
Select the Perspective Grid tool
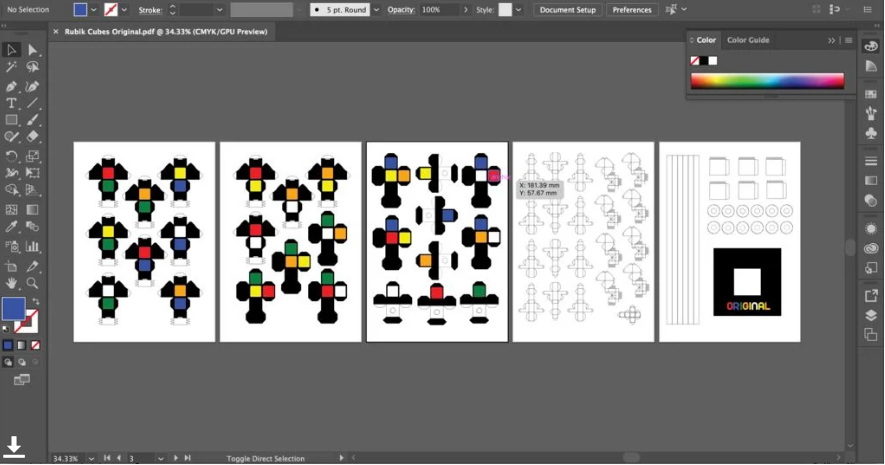tap(33, 190)
